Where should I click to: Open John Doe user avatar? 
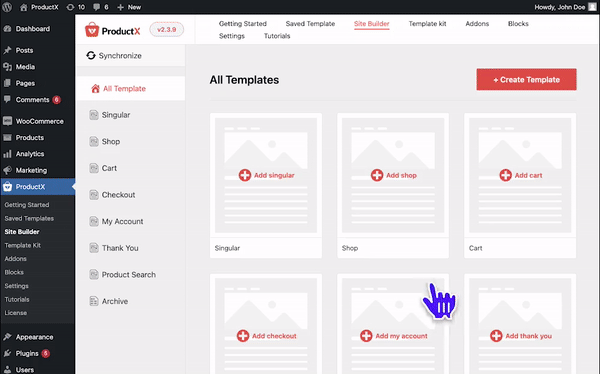[x=592, y=7]
